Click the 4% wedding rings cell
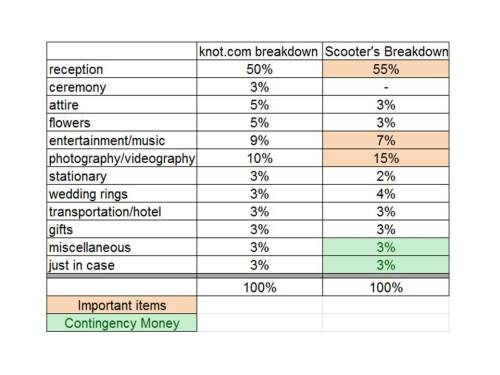Viewport: 500px width, 375px height. tap(386, 194)
